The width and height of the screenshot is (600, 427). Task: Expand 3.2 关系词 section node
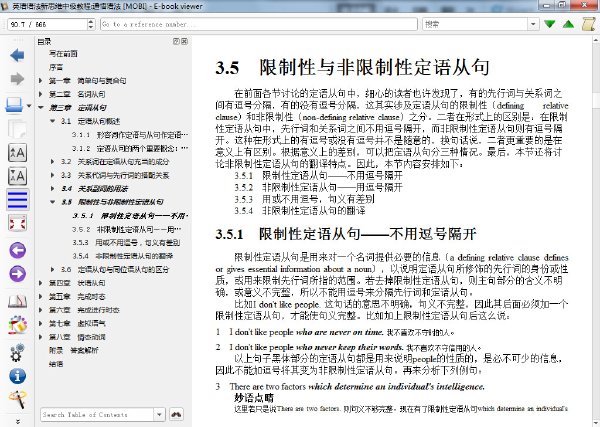[53, 162]
